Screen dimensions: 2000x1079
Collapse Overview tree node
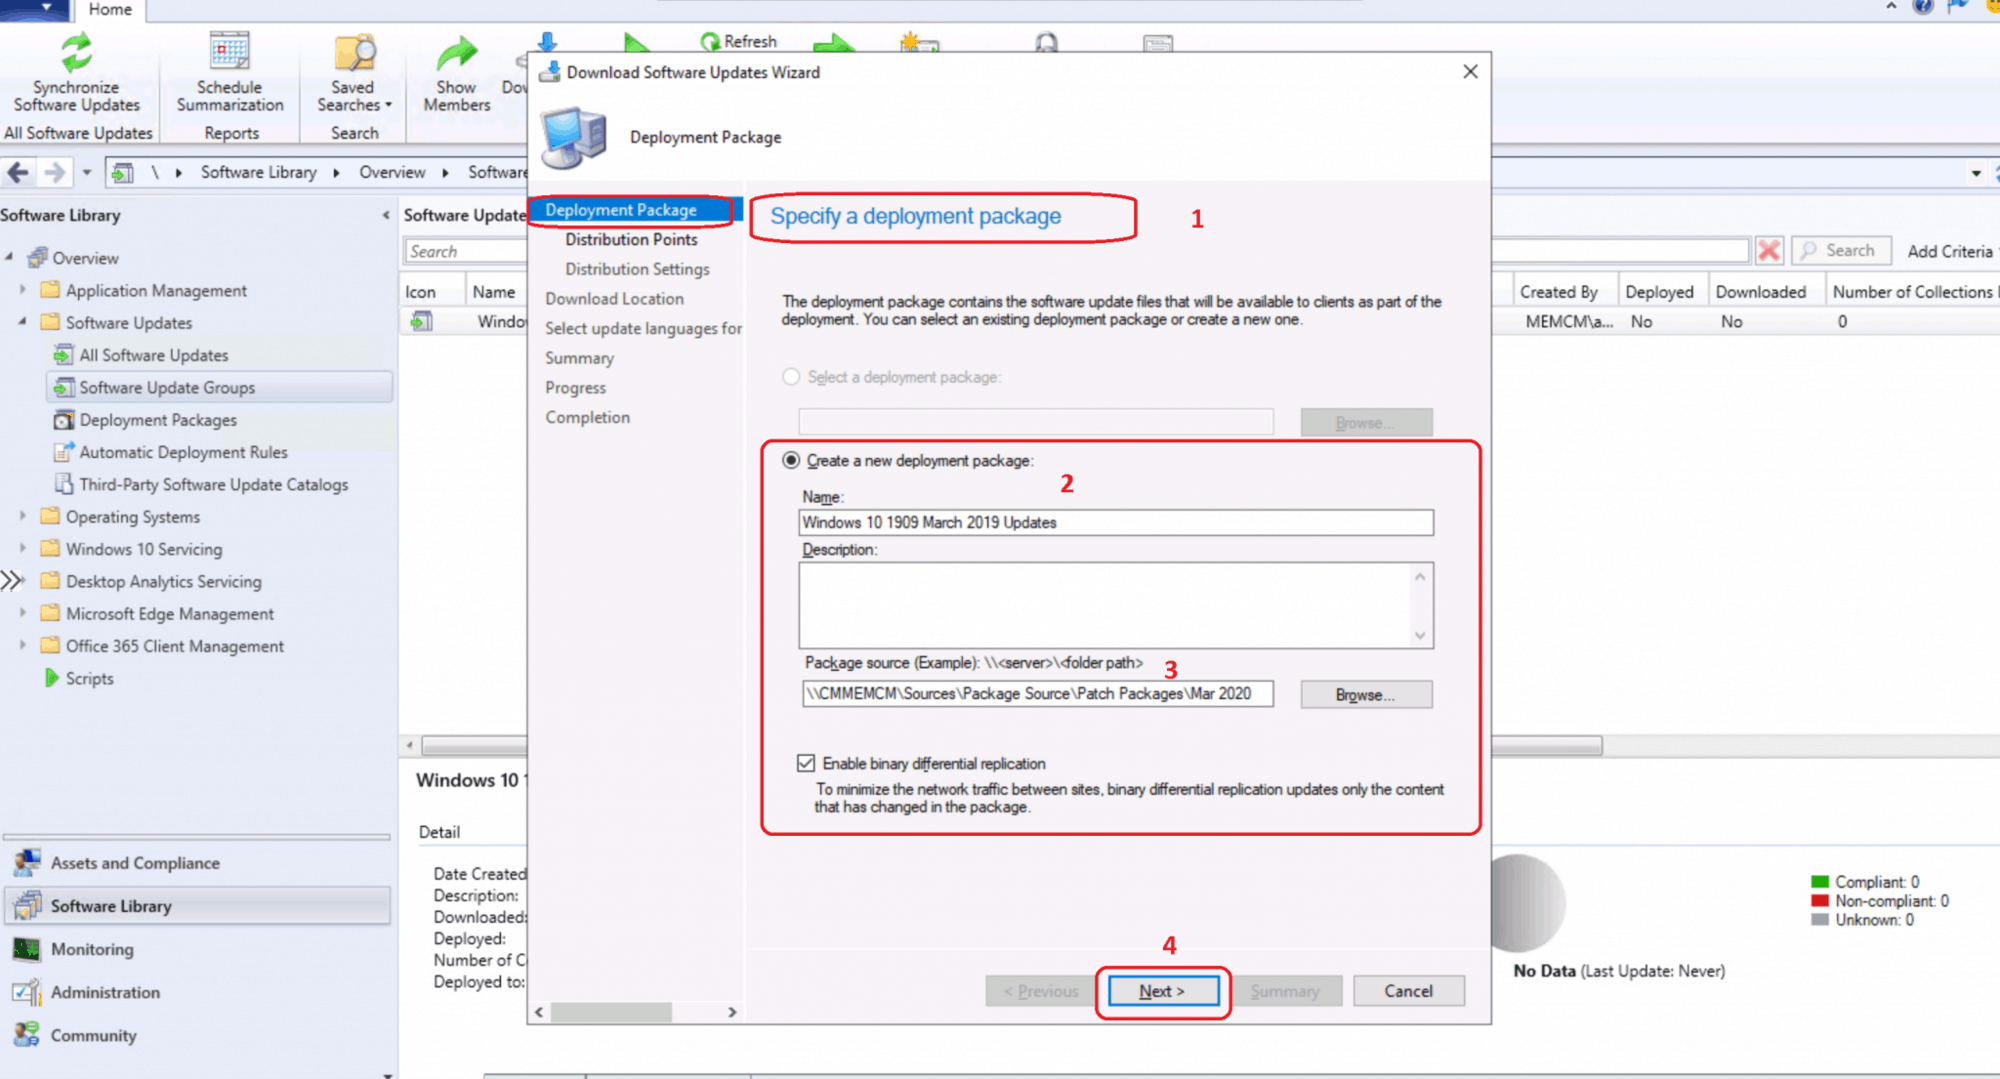pyautogui.click(x=10, y=258)
